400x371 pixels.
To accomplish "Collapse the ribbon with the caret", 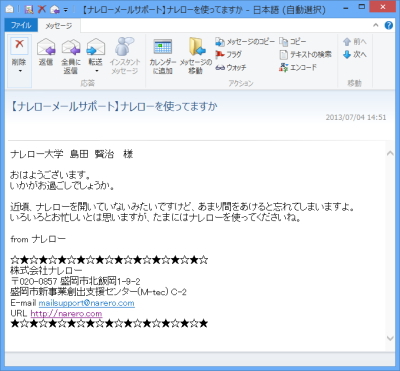I will 376,25.
